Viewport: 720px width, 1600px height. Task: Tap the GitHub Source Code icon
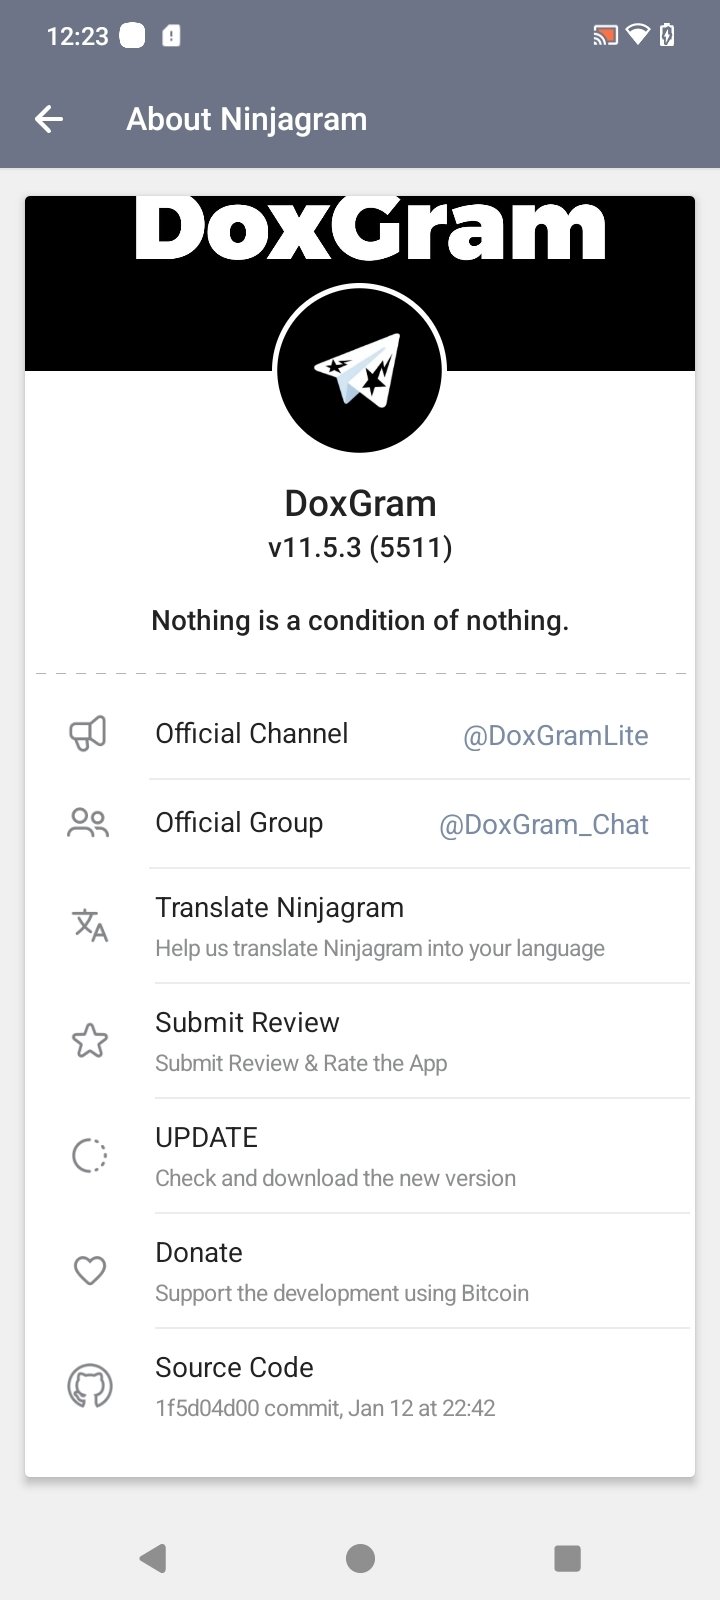pos(90,1386)
